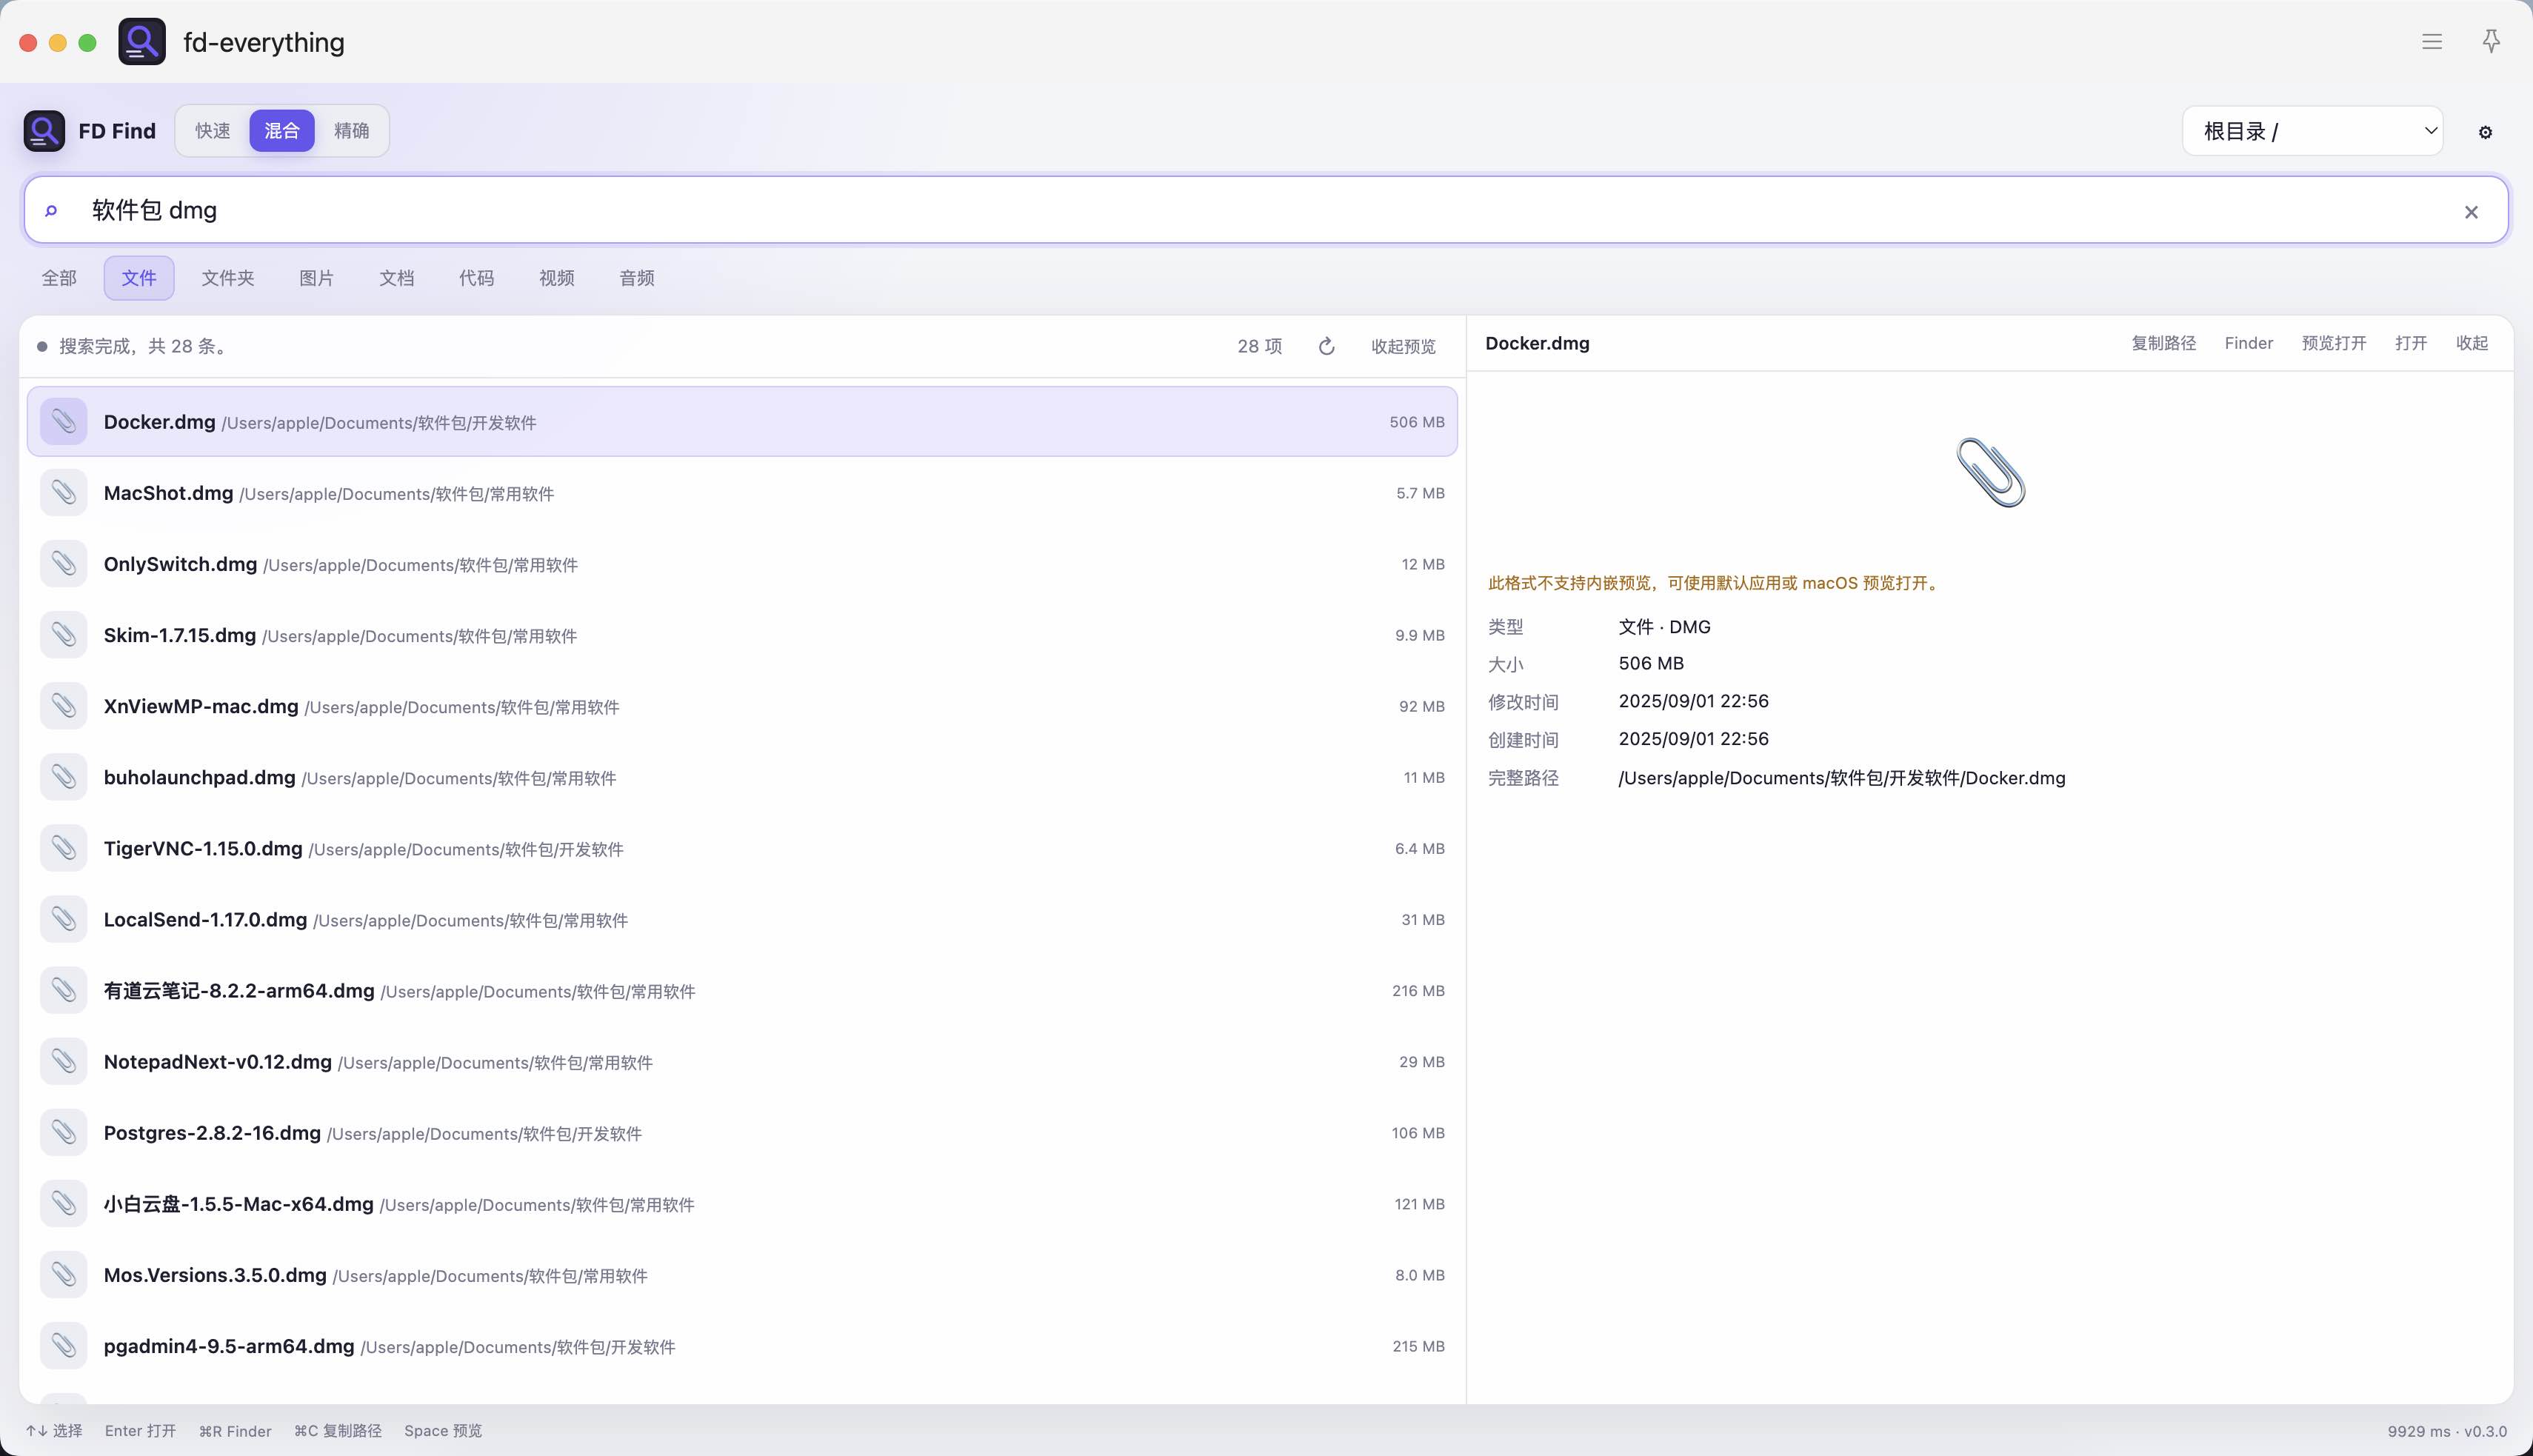
Task: Refresh the search results with reload icon
Action: click(1326, 346)
